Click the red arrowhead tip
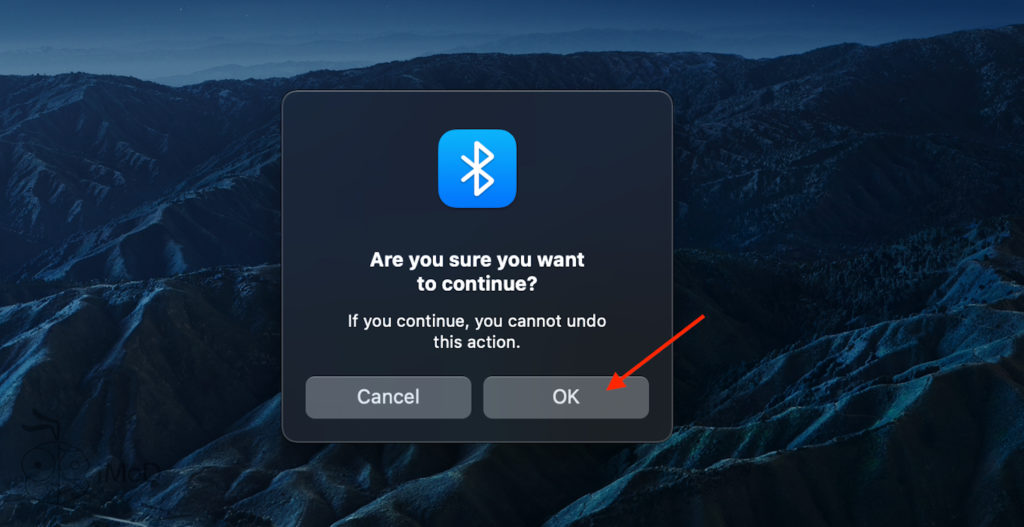The image size is (1024, 527). 611,387
